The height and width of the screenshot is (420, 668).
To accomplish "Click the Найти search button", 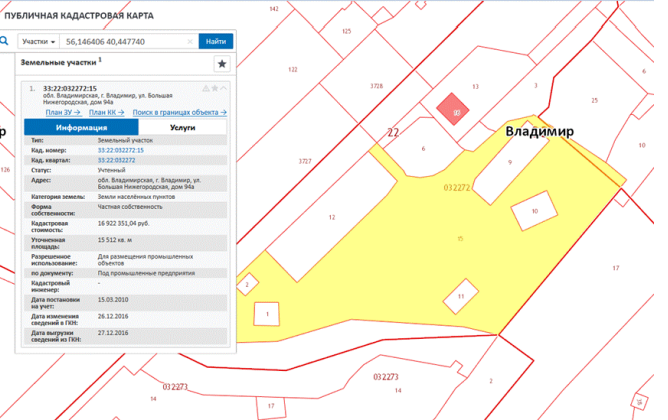I will [x=216, y=41].
